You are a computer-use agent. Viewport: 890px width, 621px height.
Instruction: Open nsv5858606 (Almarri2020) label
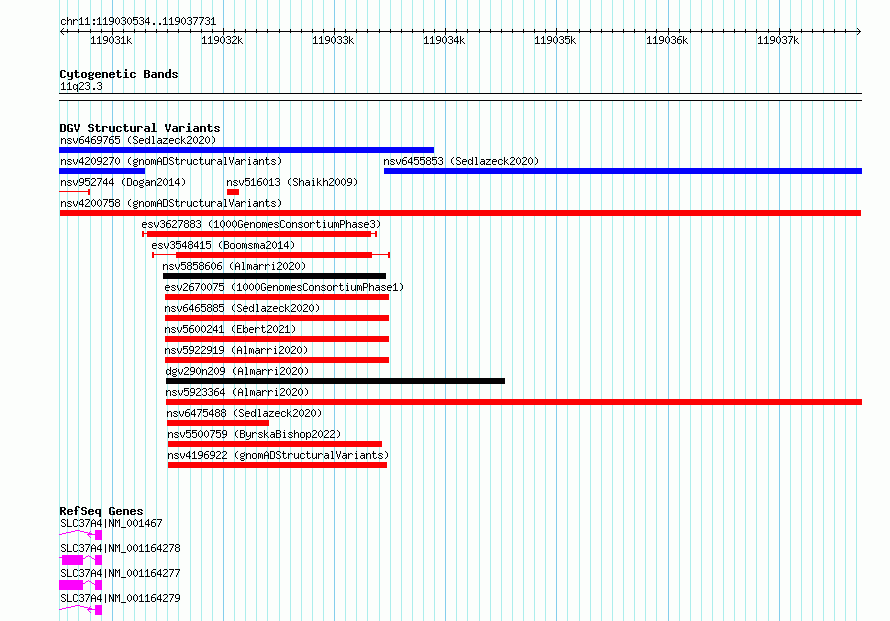[x=234, y=266]
